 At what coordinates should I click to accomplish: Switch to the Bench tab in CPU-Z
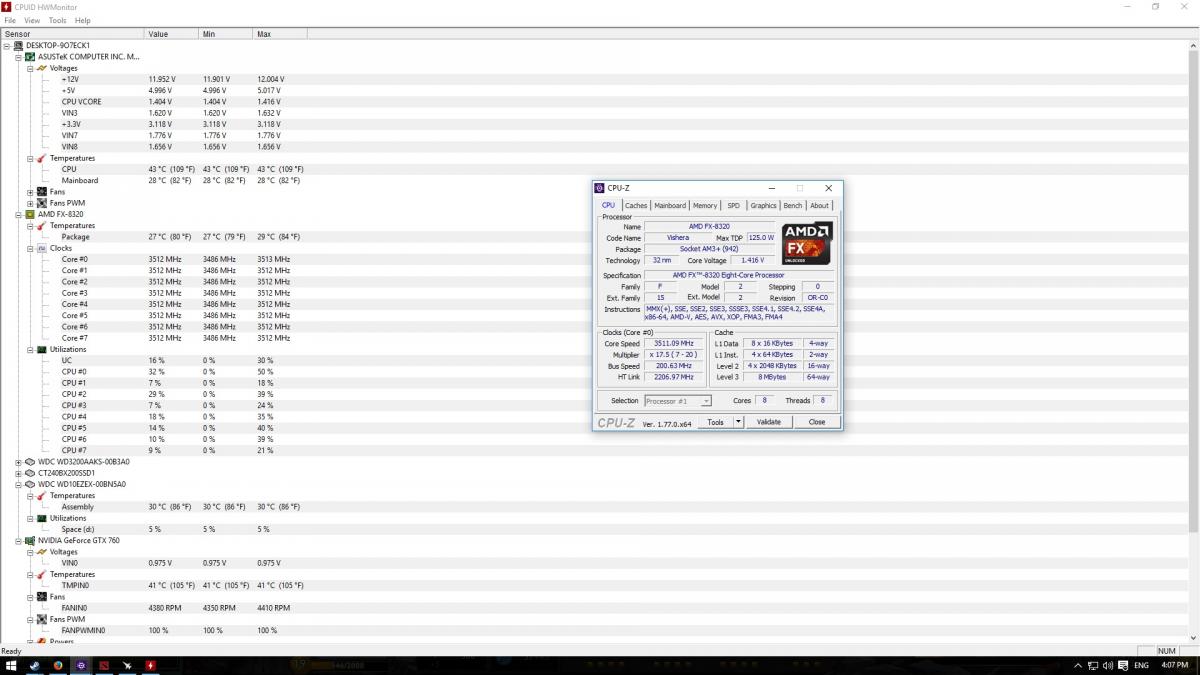pos(793,205)
